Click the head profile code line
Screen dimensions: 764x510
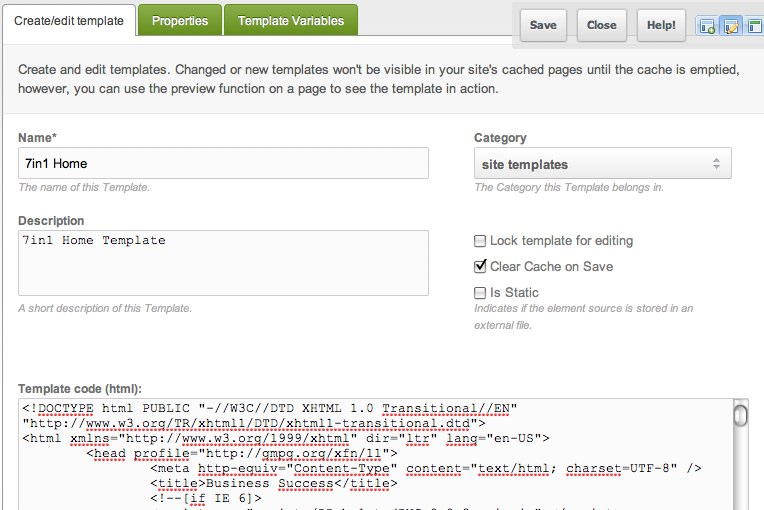[242, 453]
